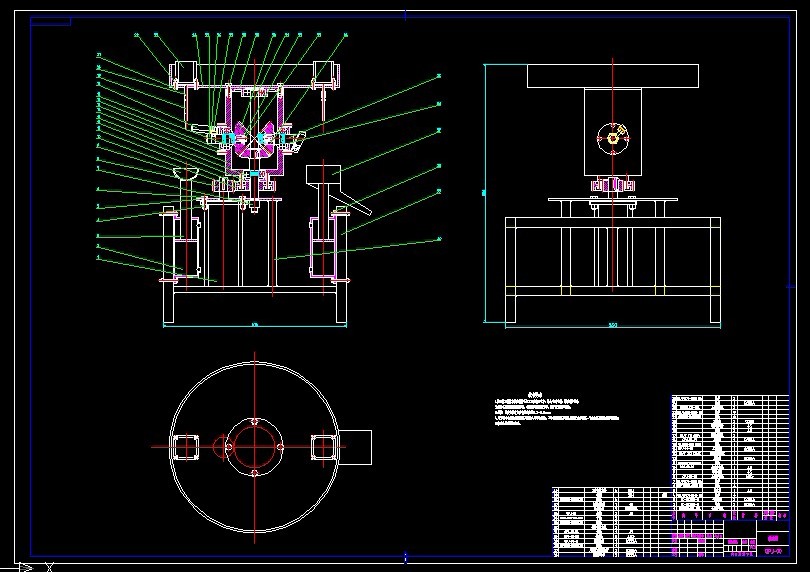Select the large outer circle in the plan view
Screen dimensions: 810x572
(x=255, y=447)
